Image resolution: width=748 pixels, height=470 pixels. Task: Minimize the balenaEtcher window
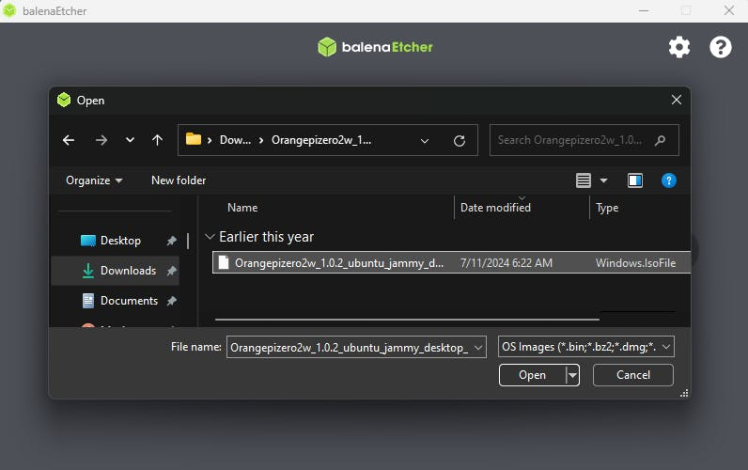[644, 10]
